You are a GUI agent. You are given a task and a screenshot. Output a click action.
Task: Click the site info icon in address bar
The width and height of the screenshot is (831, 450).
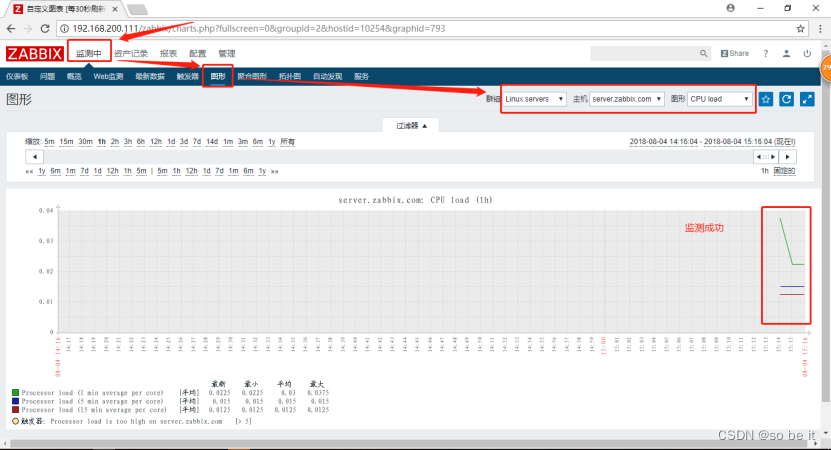point(64,29)
